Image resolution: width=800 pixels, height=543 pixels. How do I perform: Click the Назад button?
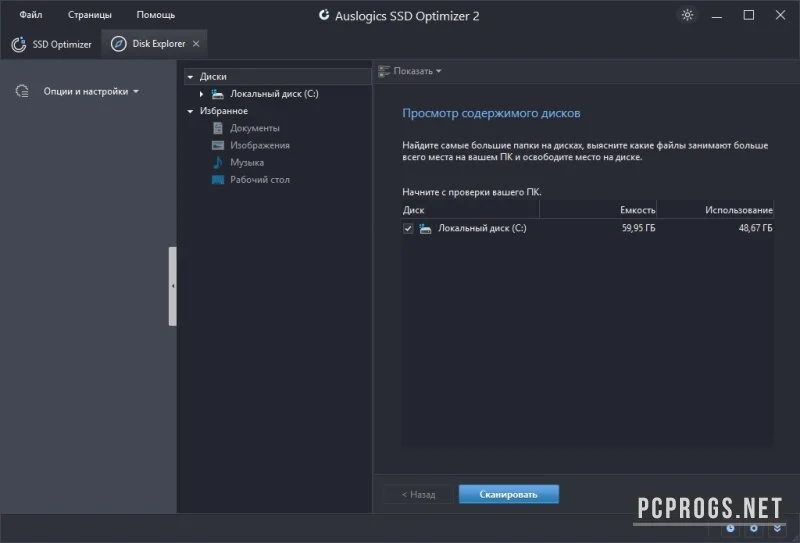pyautogui.click(x=418, y=494)
